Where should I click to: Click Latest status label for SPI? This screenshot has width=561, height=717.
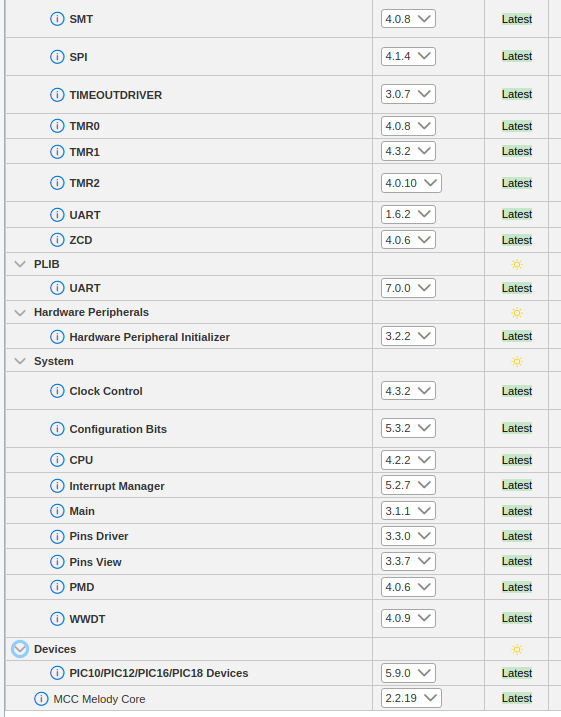517,56
